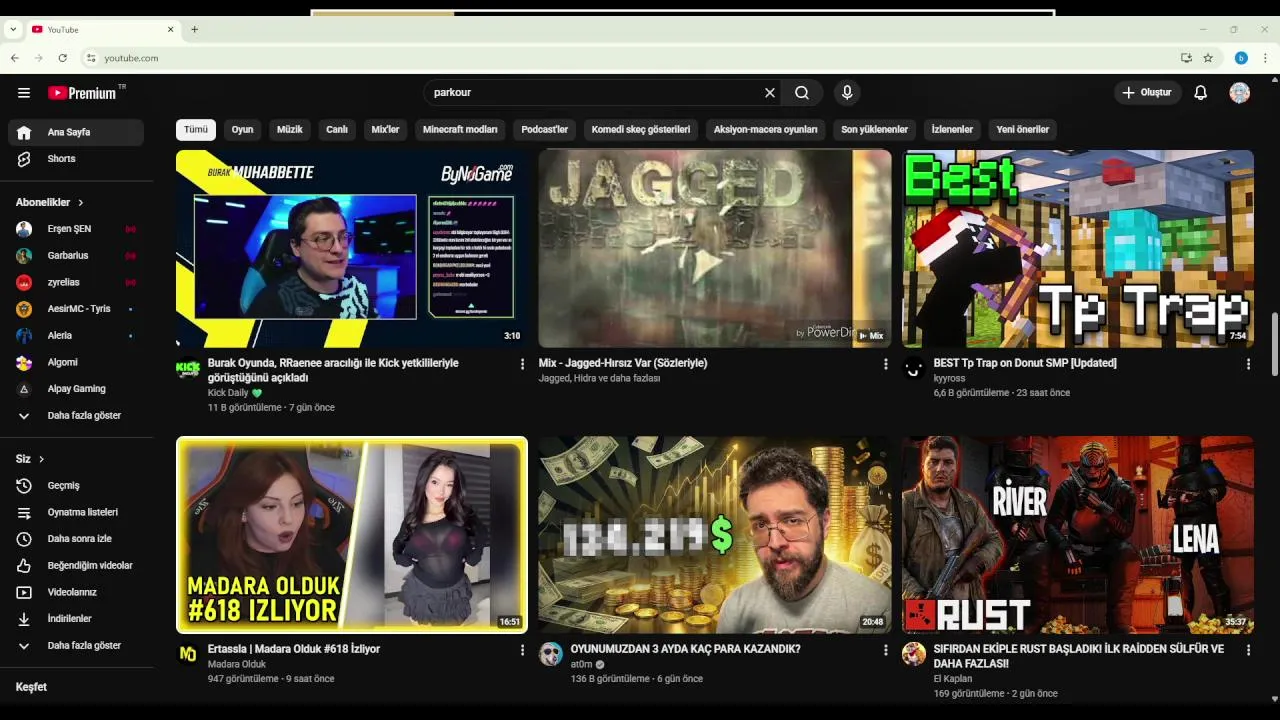Image resolution: width=1280 pixels, height=720 pixels.
Task: Open Geçmiş watch history
Action: click(x=76, y=486)
